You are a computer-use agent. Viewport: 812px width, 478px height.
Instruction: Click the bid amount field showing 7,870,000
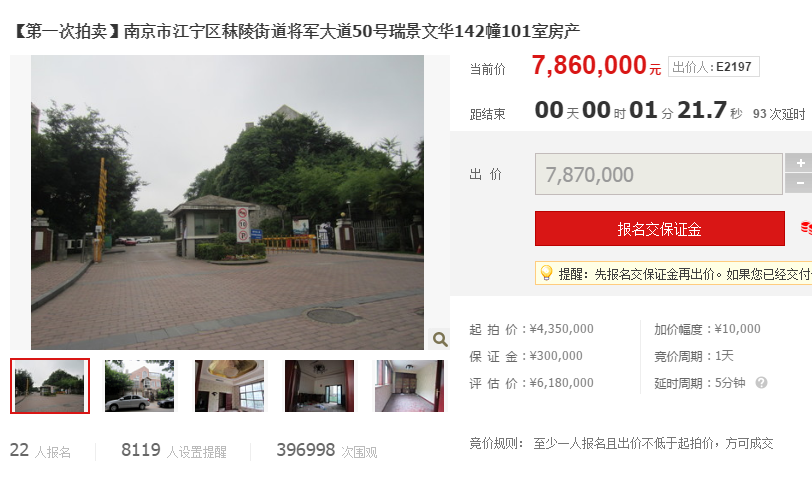click(659, 174)
